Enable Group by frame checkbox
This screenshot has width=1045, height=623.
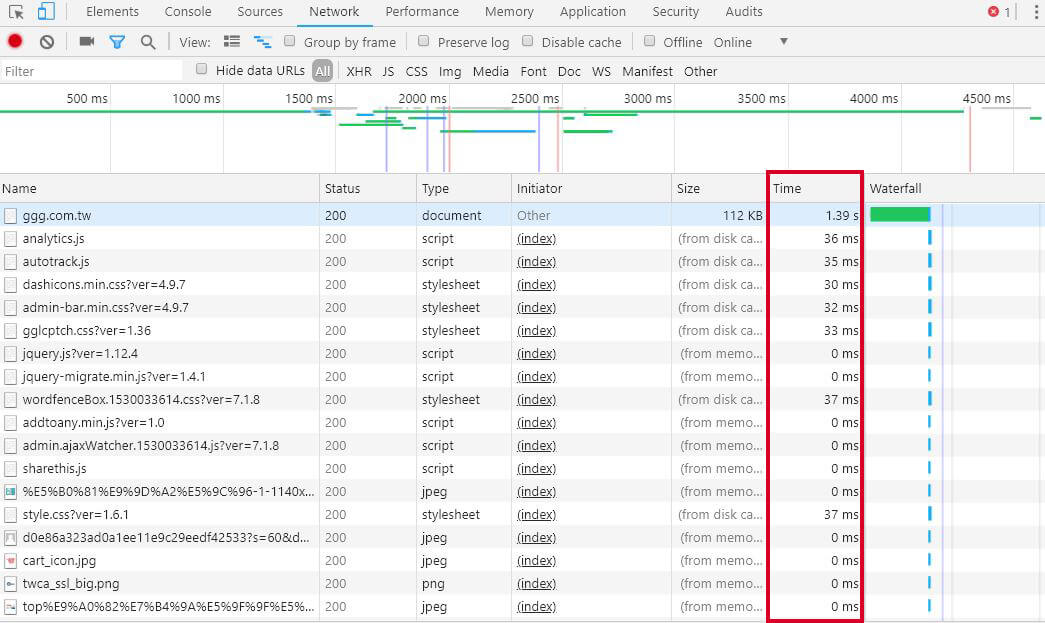pyautogui.click(x=289, y=41)
